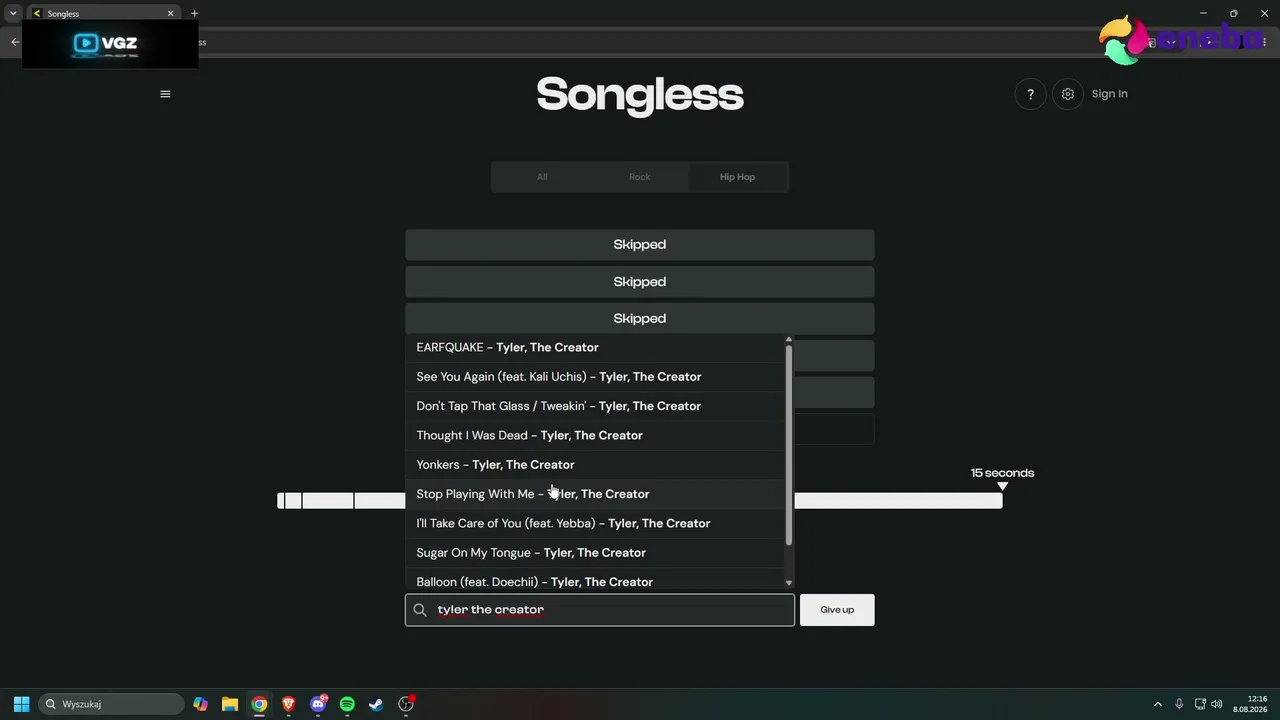Image resolution: width=1280 pixels, height=720 pixels.
Task: Click the suggestions list scrollbar thumb
Action: pyautogui.click(x=789, y=445)
